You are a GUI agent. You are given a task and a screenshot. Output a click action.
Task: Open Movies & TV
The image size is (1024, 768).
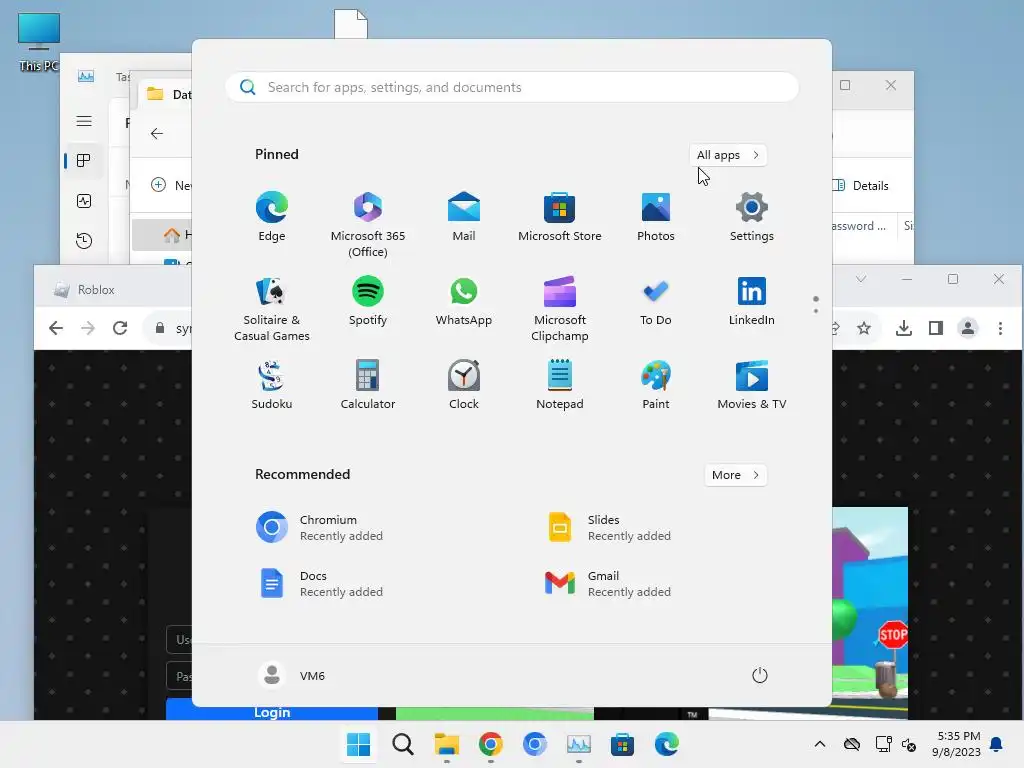[x=752, y=385]
